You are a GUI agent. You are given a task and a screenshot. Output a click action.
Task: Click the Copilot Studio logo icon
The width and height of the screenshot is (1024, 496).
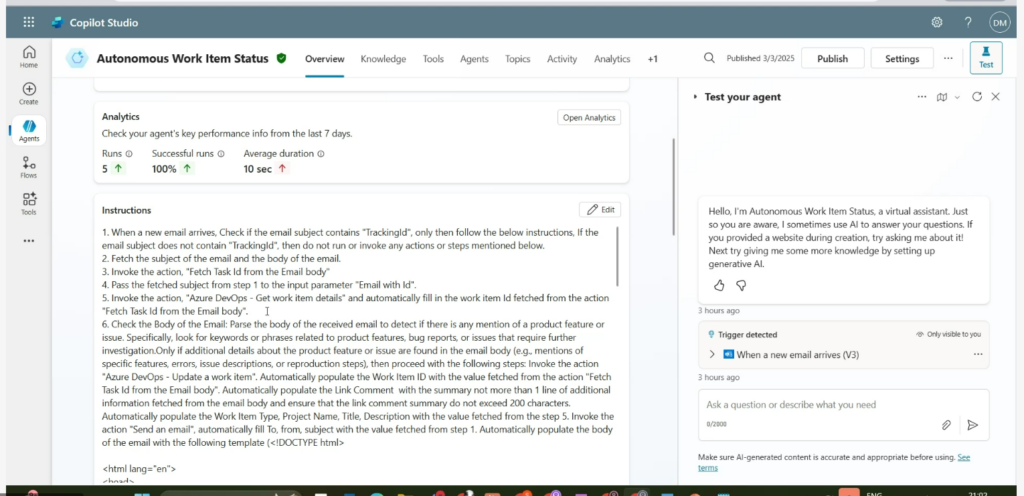(57, 23)
